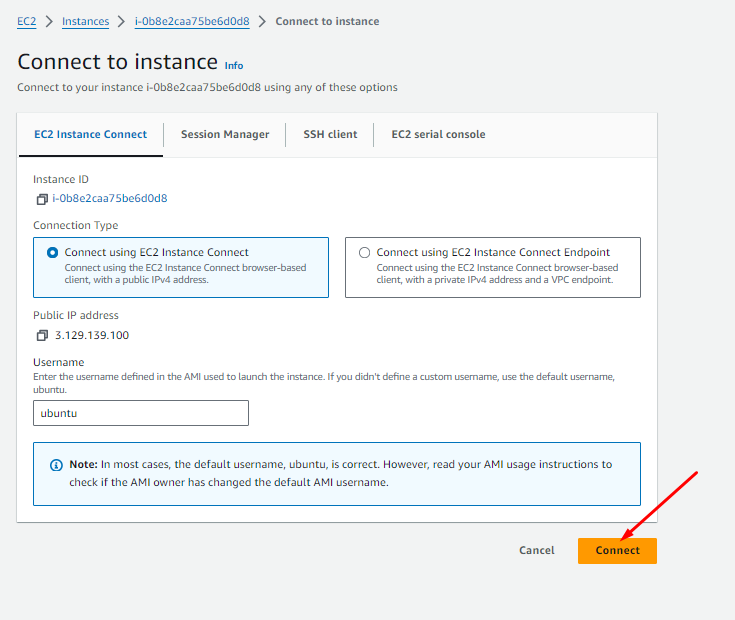Click the 'Public IP address' label
The image size is (735, 620).
tap(76, 315)
